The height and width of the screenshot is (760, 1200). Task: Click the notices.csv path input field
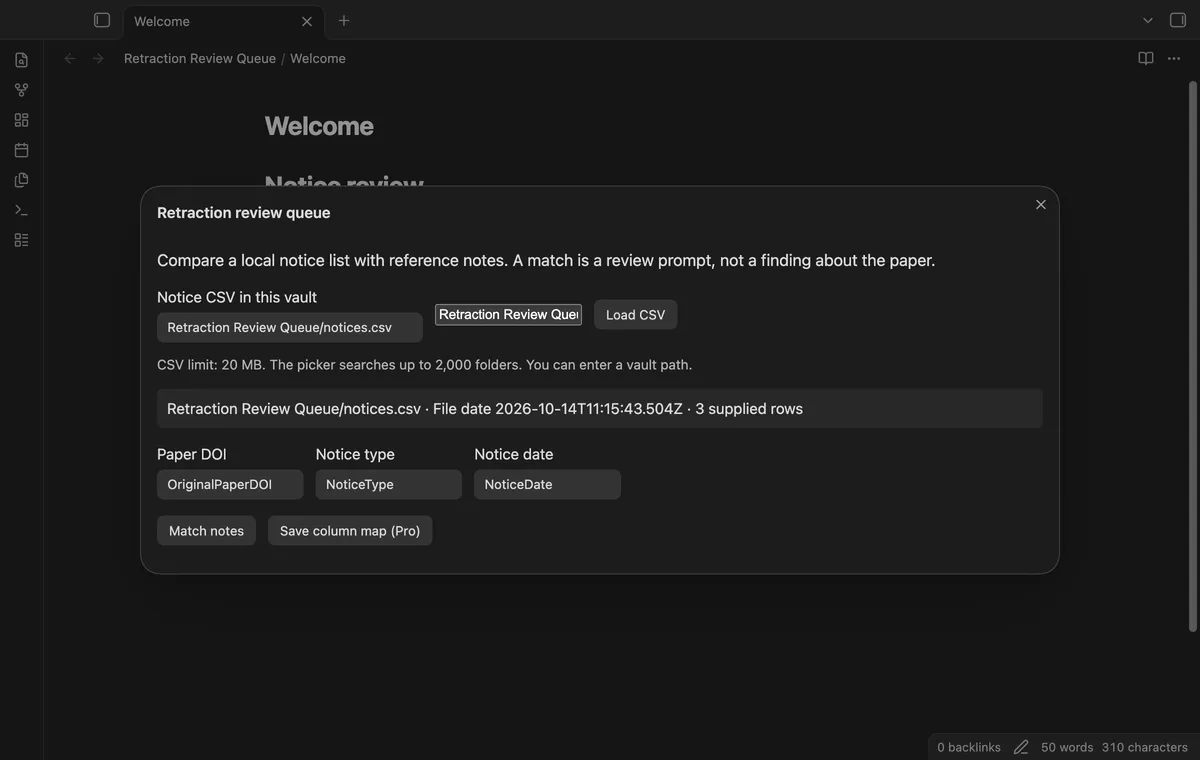click(x=290, y=327)
